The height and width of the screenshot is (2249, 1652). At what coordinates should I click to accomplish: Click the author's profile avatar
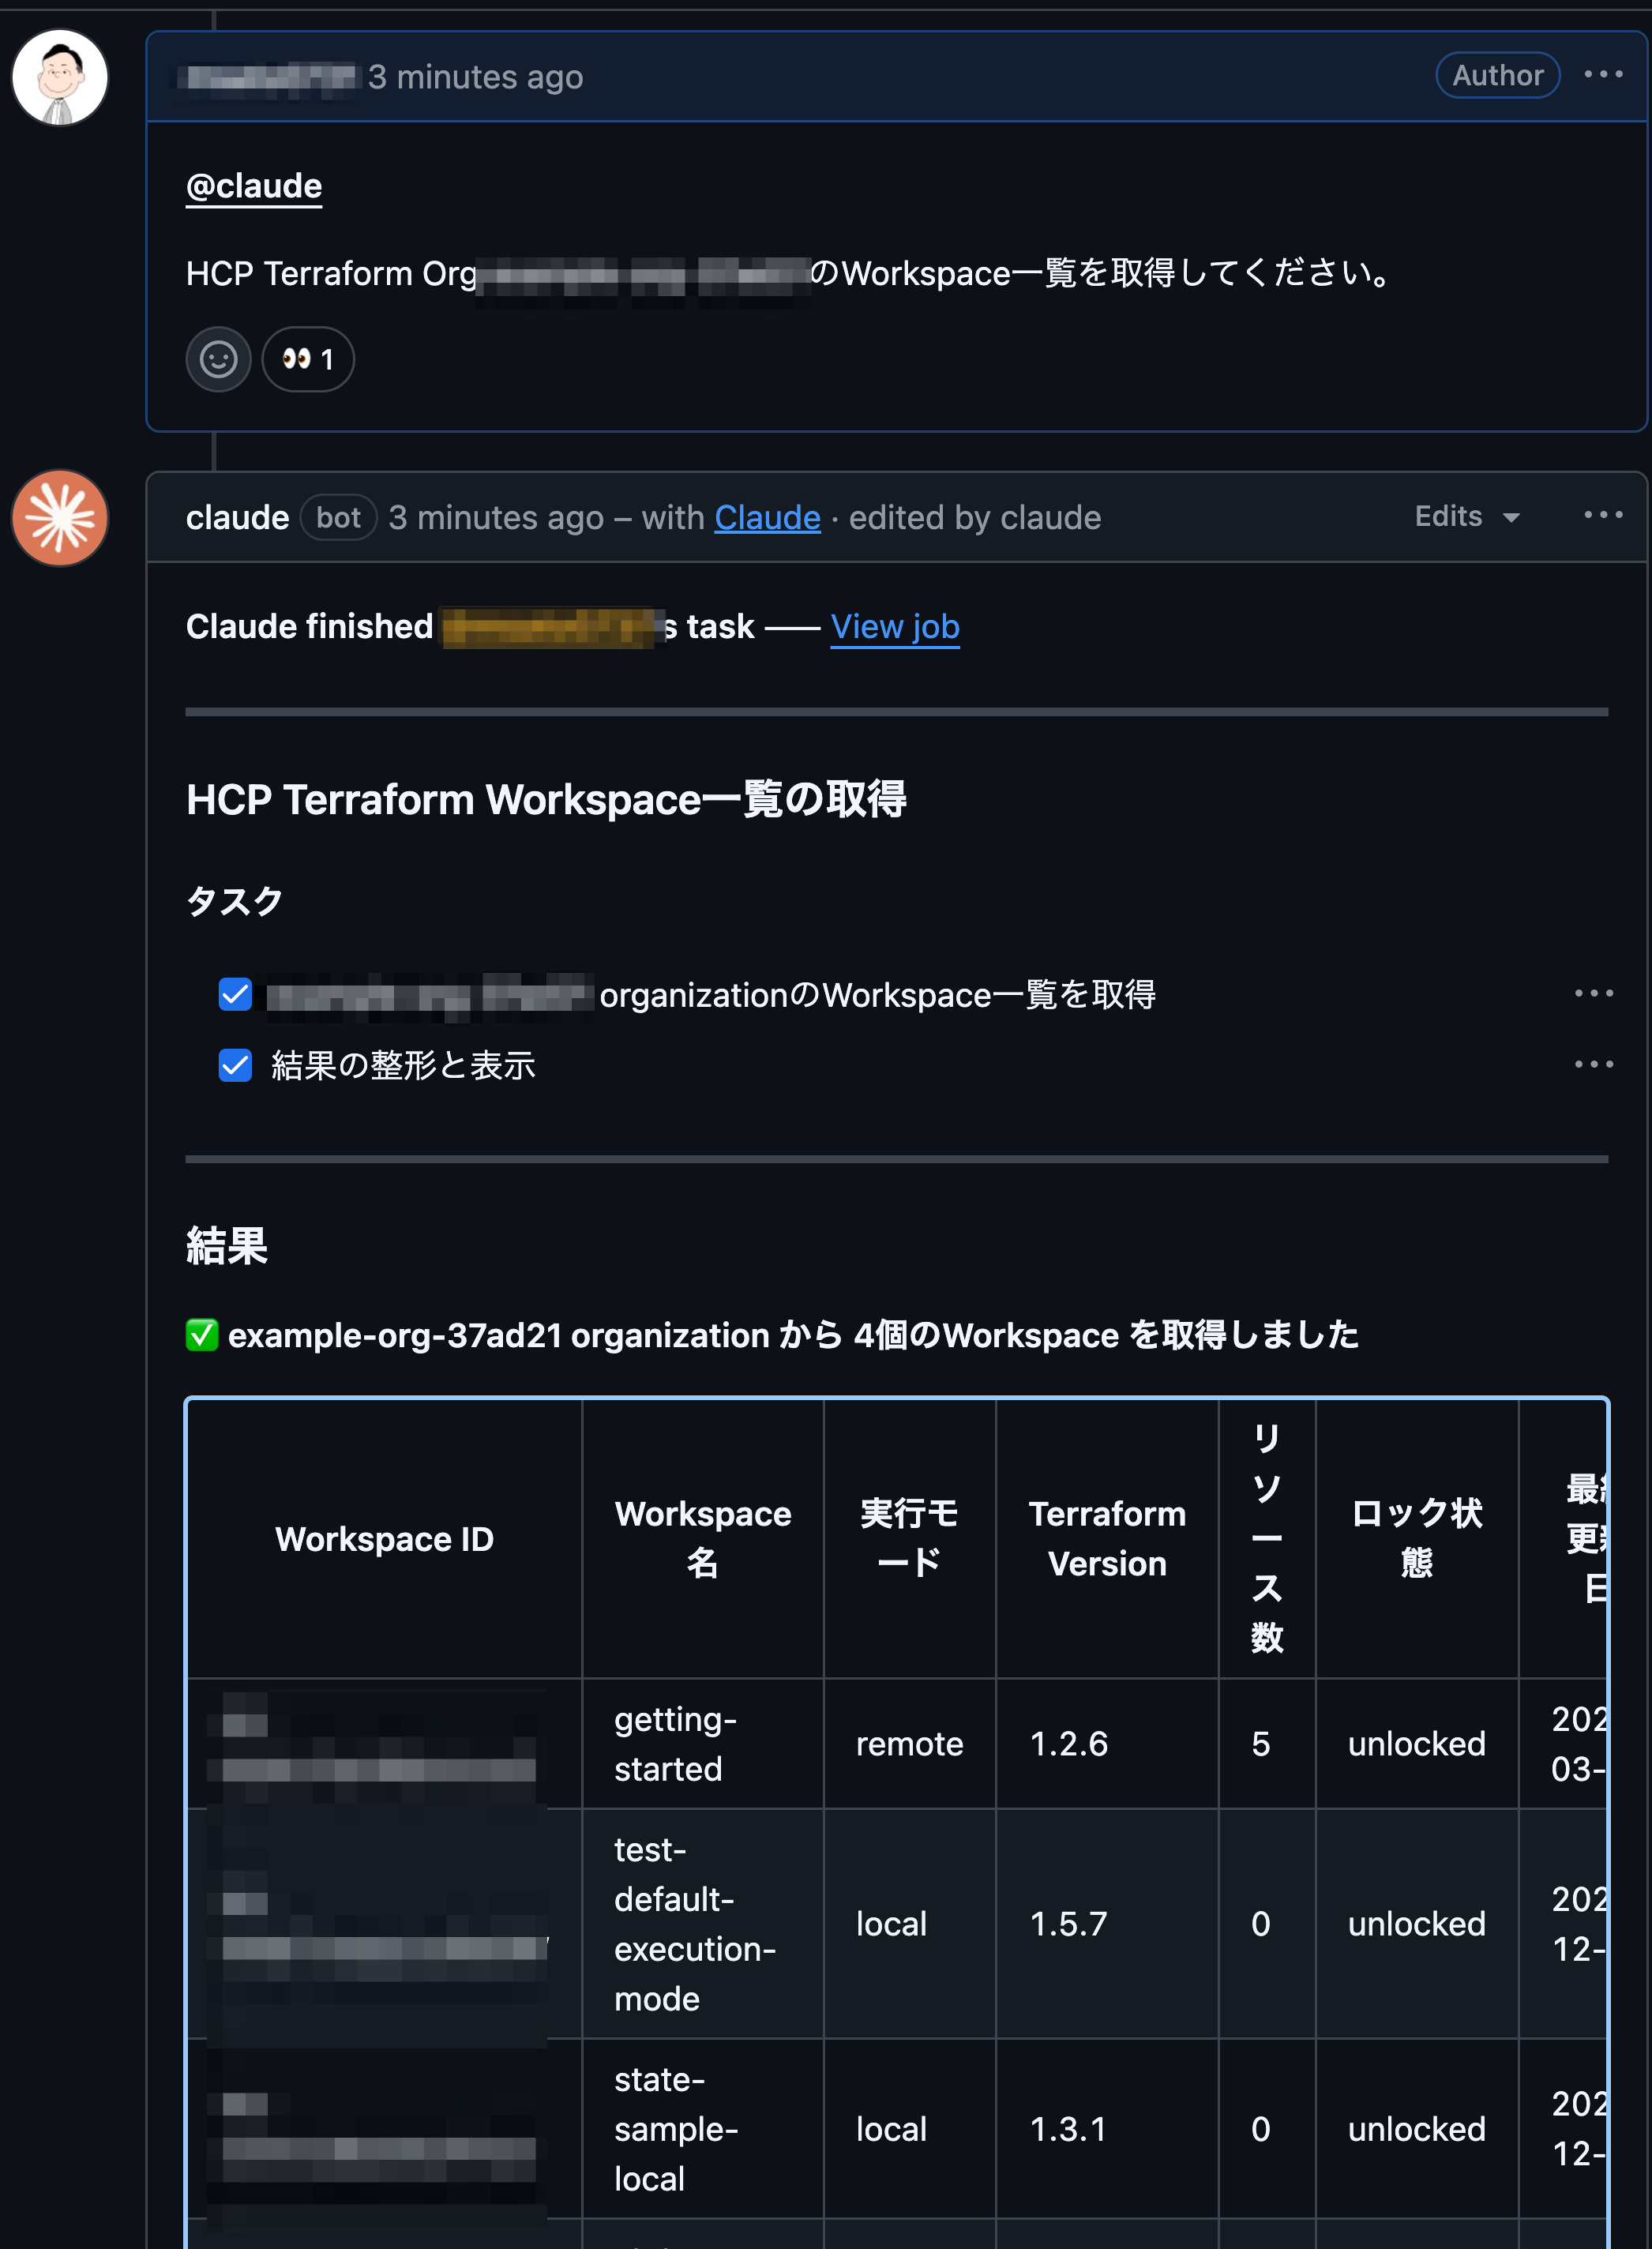point(60,77)
